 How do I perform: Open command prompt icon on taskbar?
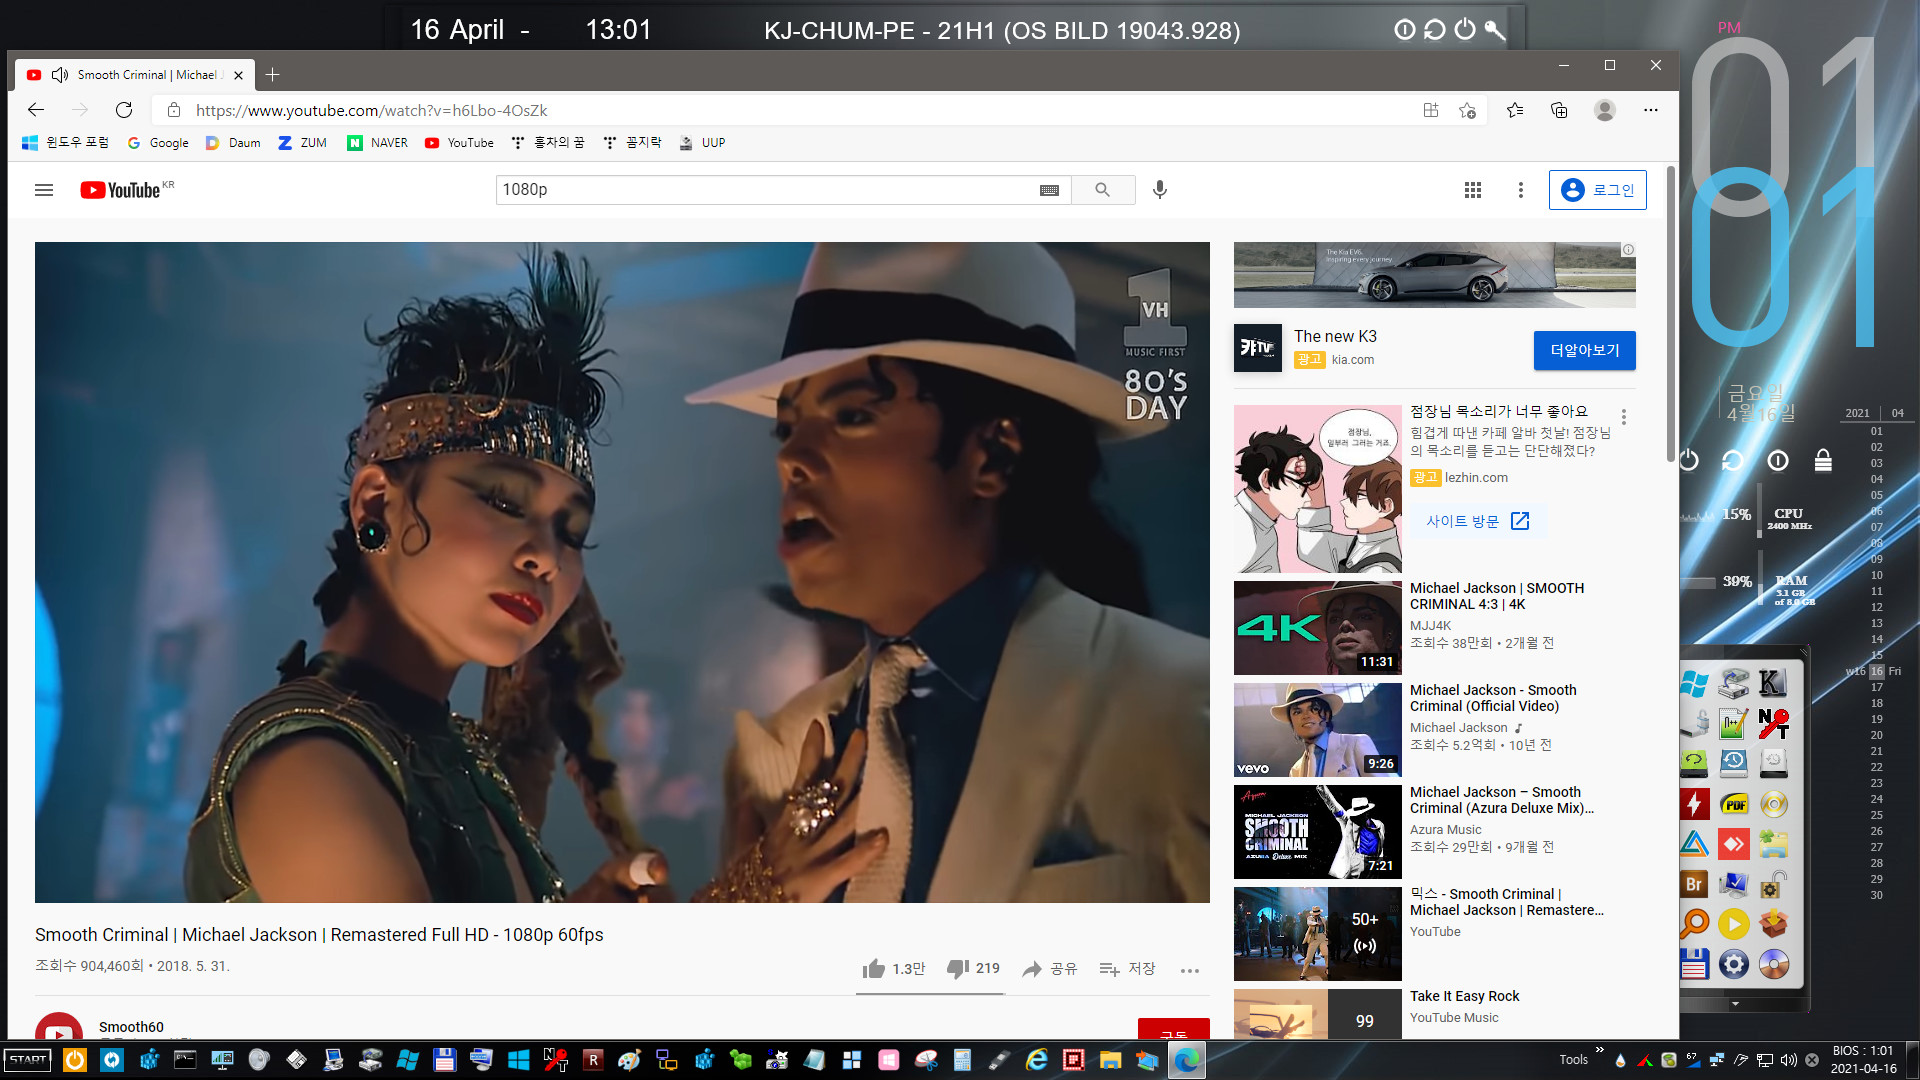click(185, 1060)
